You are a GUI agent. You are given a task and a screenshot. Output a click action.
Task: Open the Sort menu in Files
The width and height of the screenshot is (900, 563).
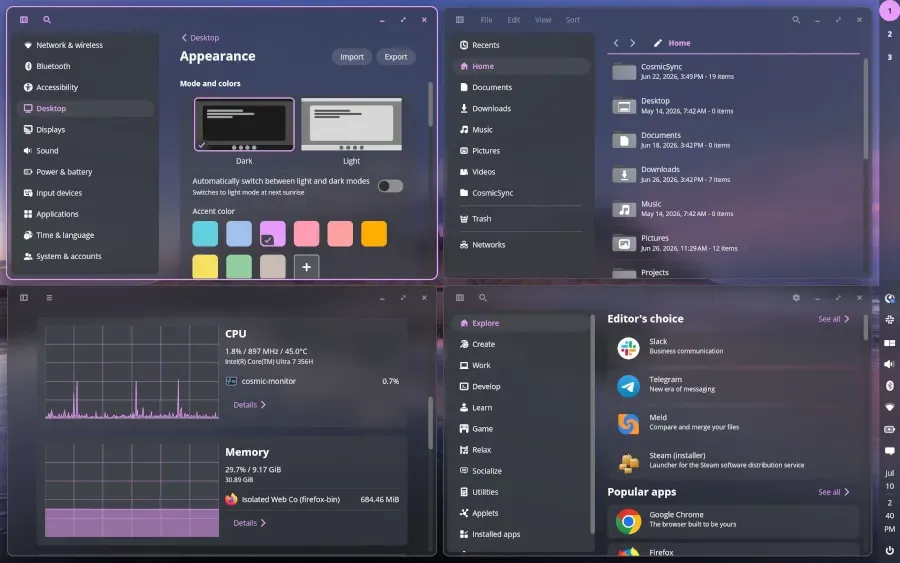pos(572,20)
